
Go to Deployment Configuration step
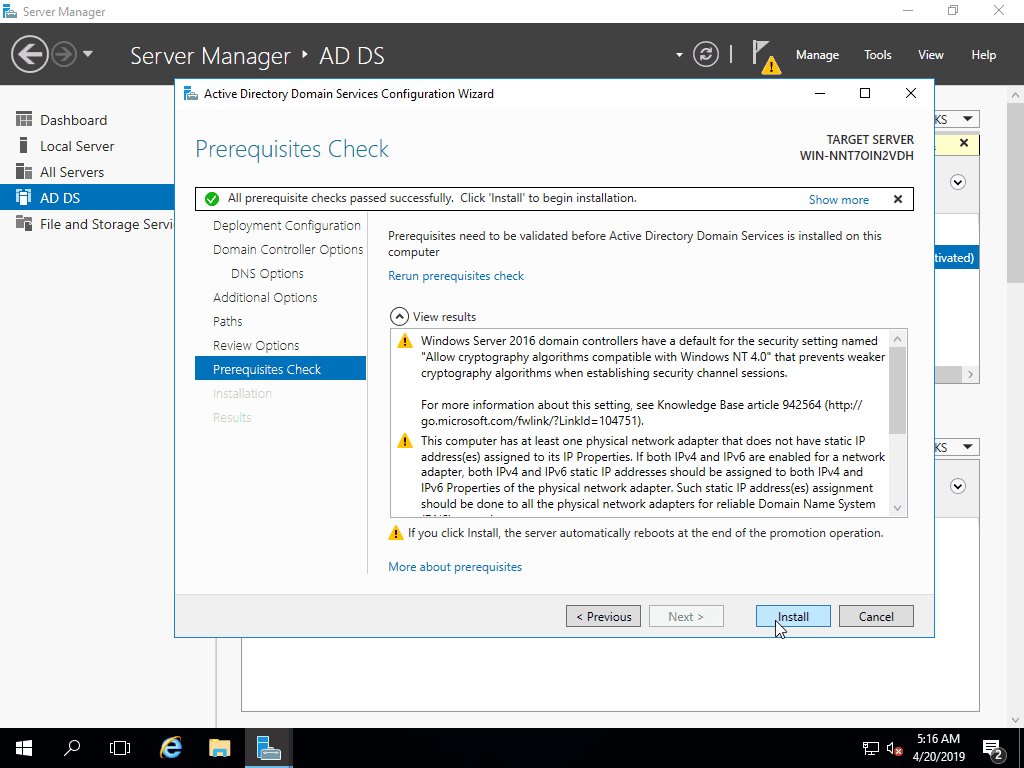(287, 225)
